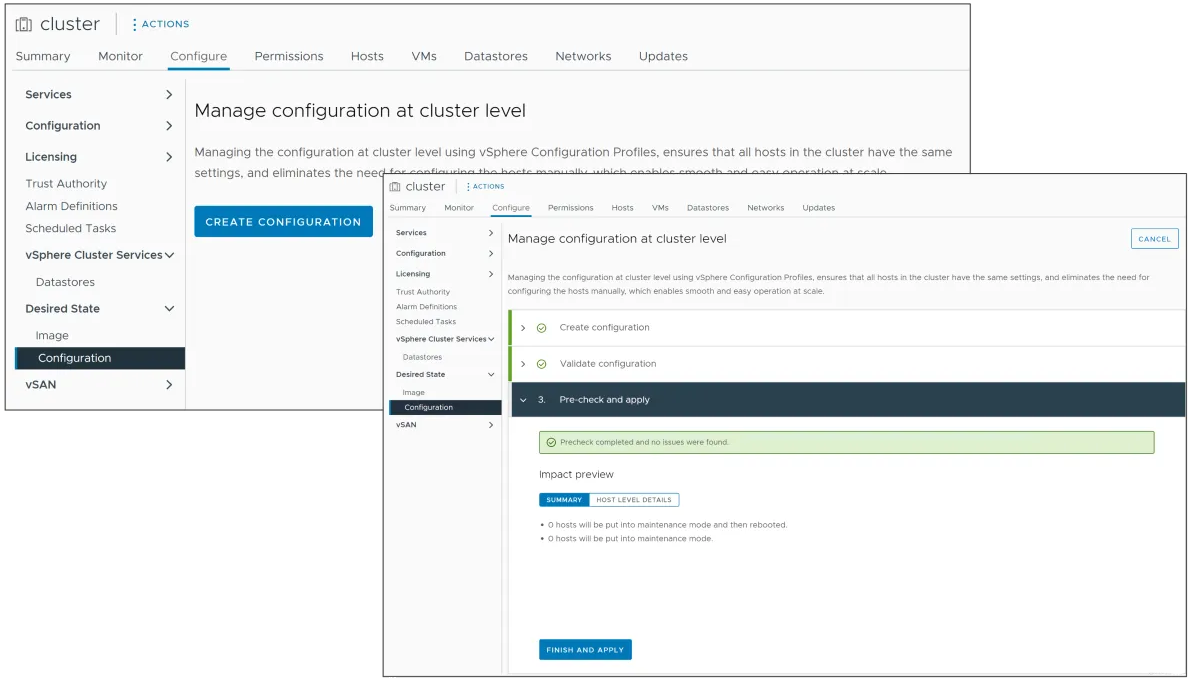The height and width of the screenshot is (681, 1192).
Task: Click the 'Impact preview' heading
Action: [x=576, y=475]
